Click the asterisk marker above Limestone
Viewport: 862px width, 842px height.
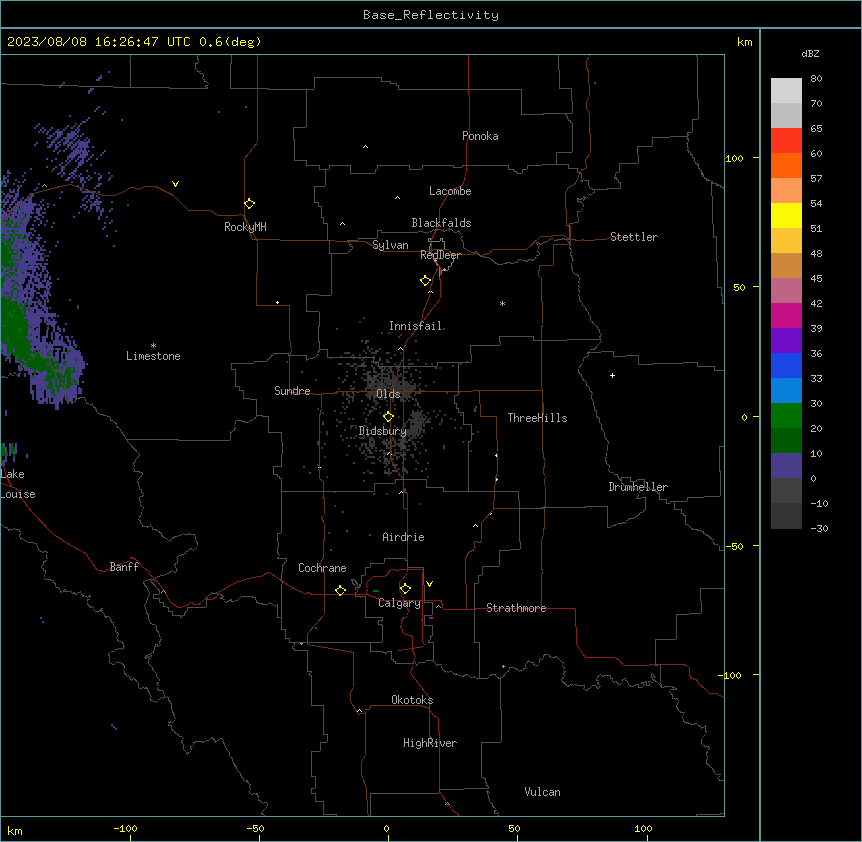[153, 346]
